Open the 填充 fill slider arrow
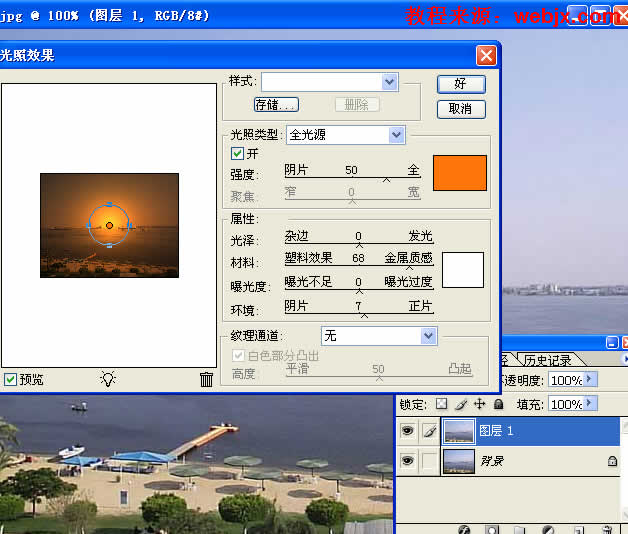Screen dimensions: 628x534 click(x=590, y=403)
